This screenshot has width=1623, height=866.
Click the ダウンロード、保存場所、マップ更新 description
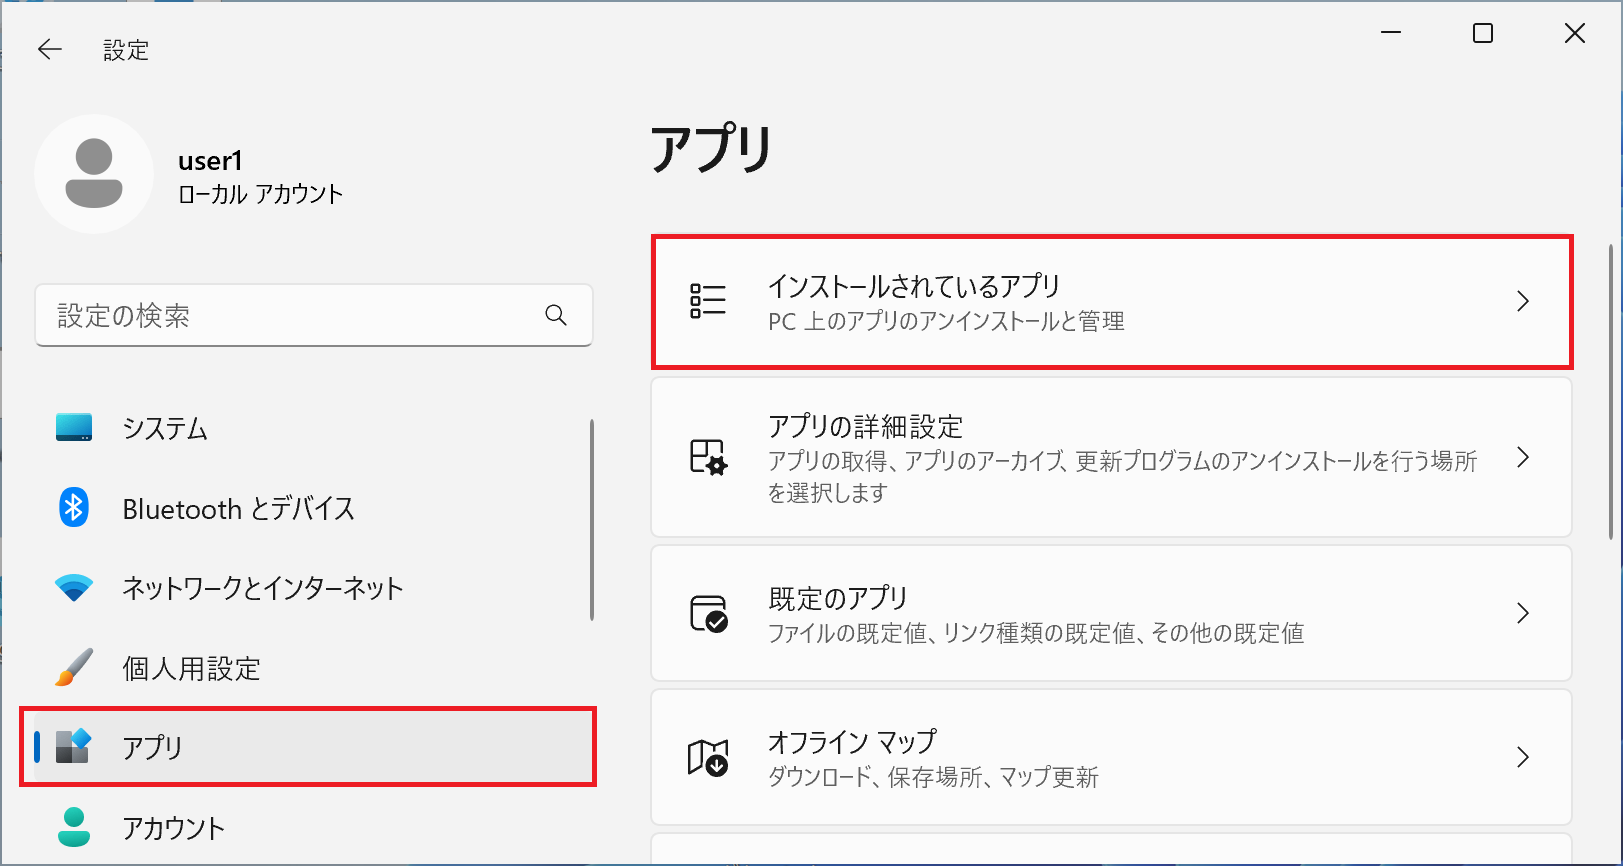pos(933,777)
